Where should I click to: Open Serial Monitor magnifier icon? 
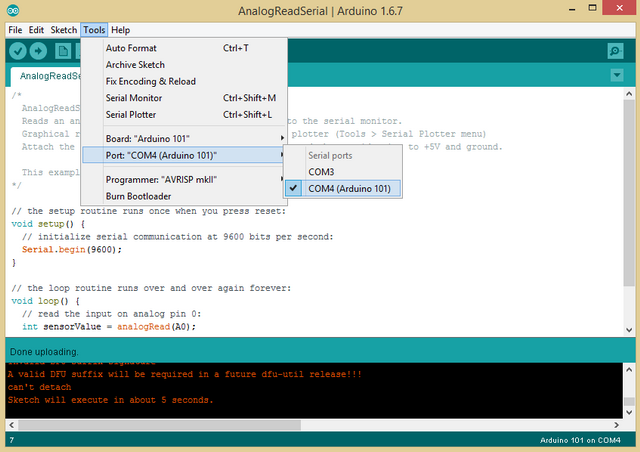(x=615, y=51)
